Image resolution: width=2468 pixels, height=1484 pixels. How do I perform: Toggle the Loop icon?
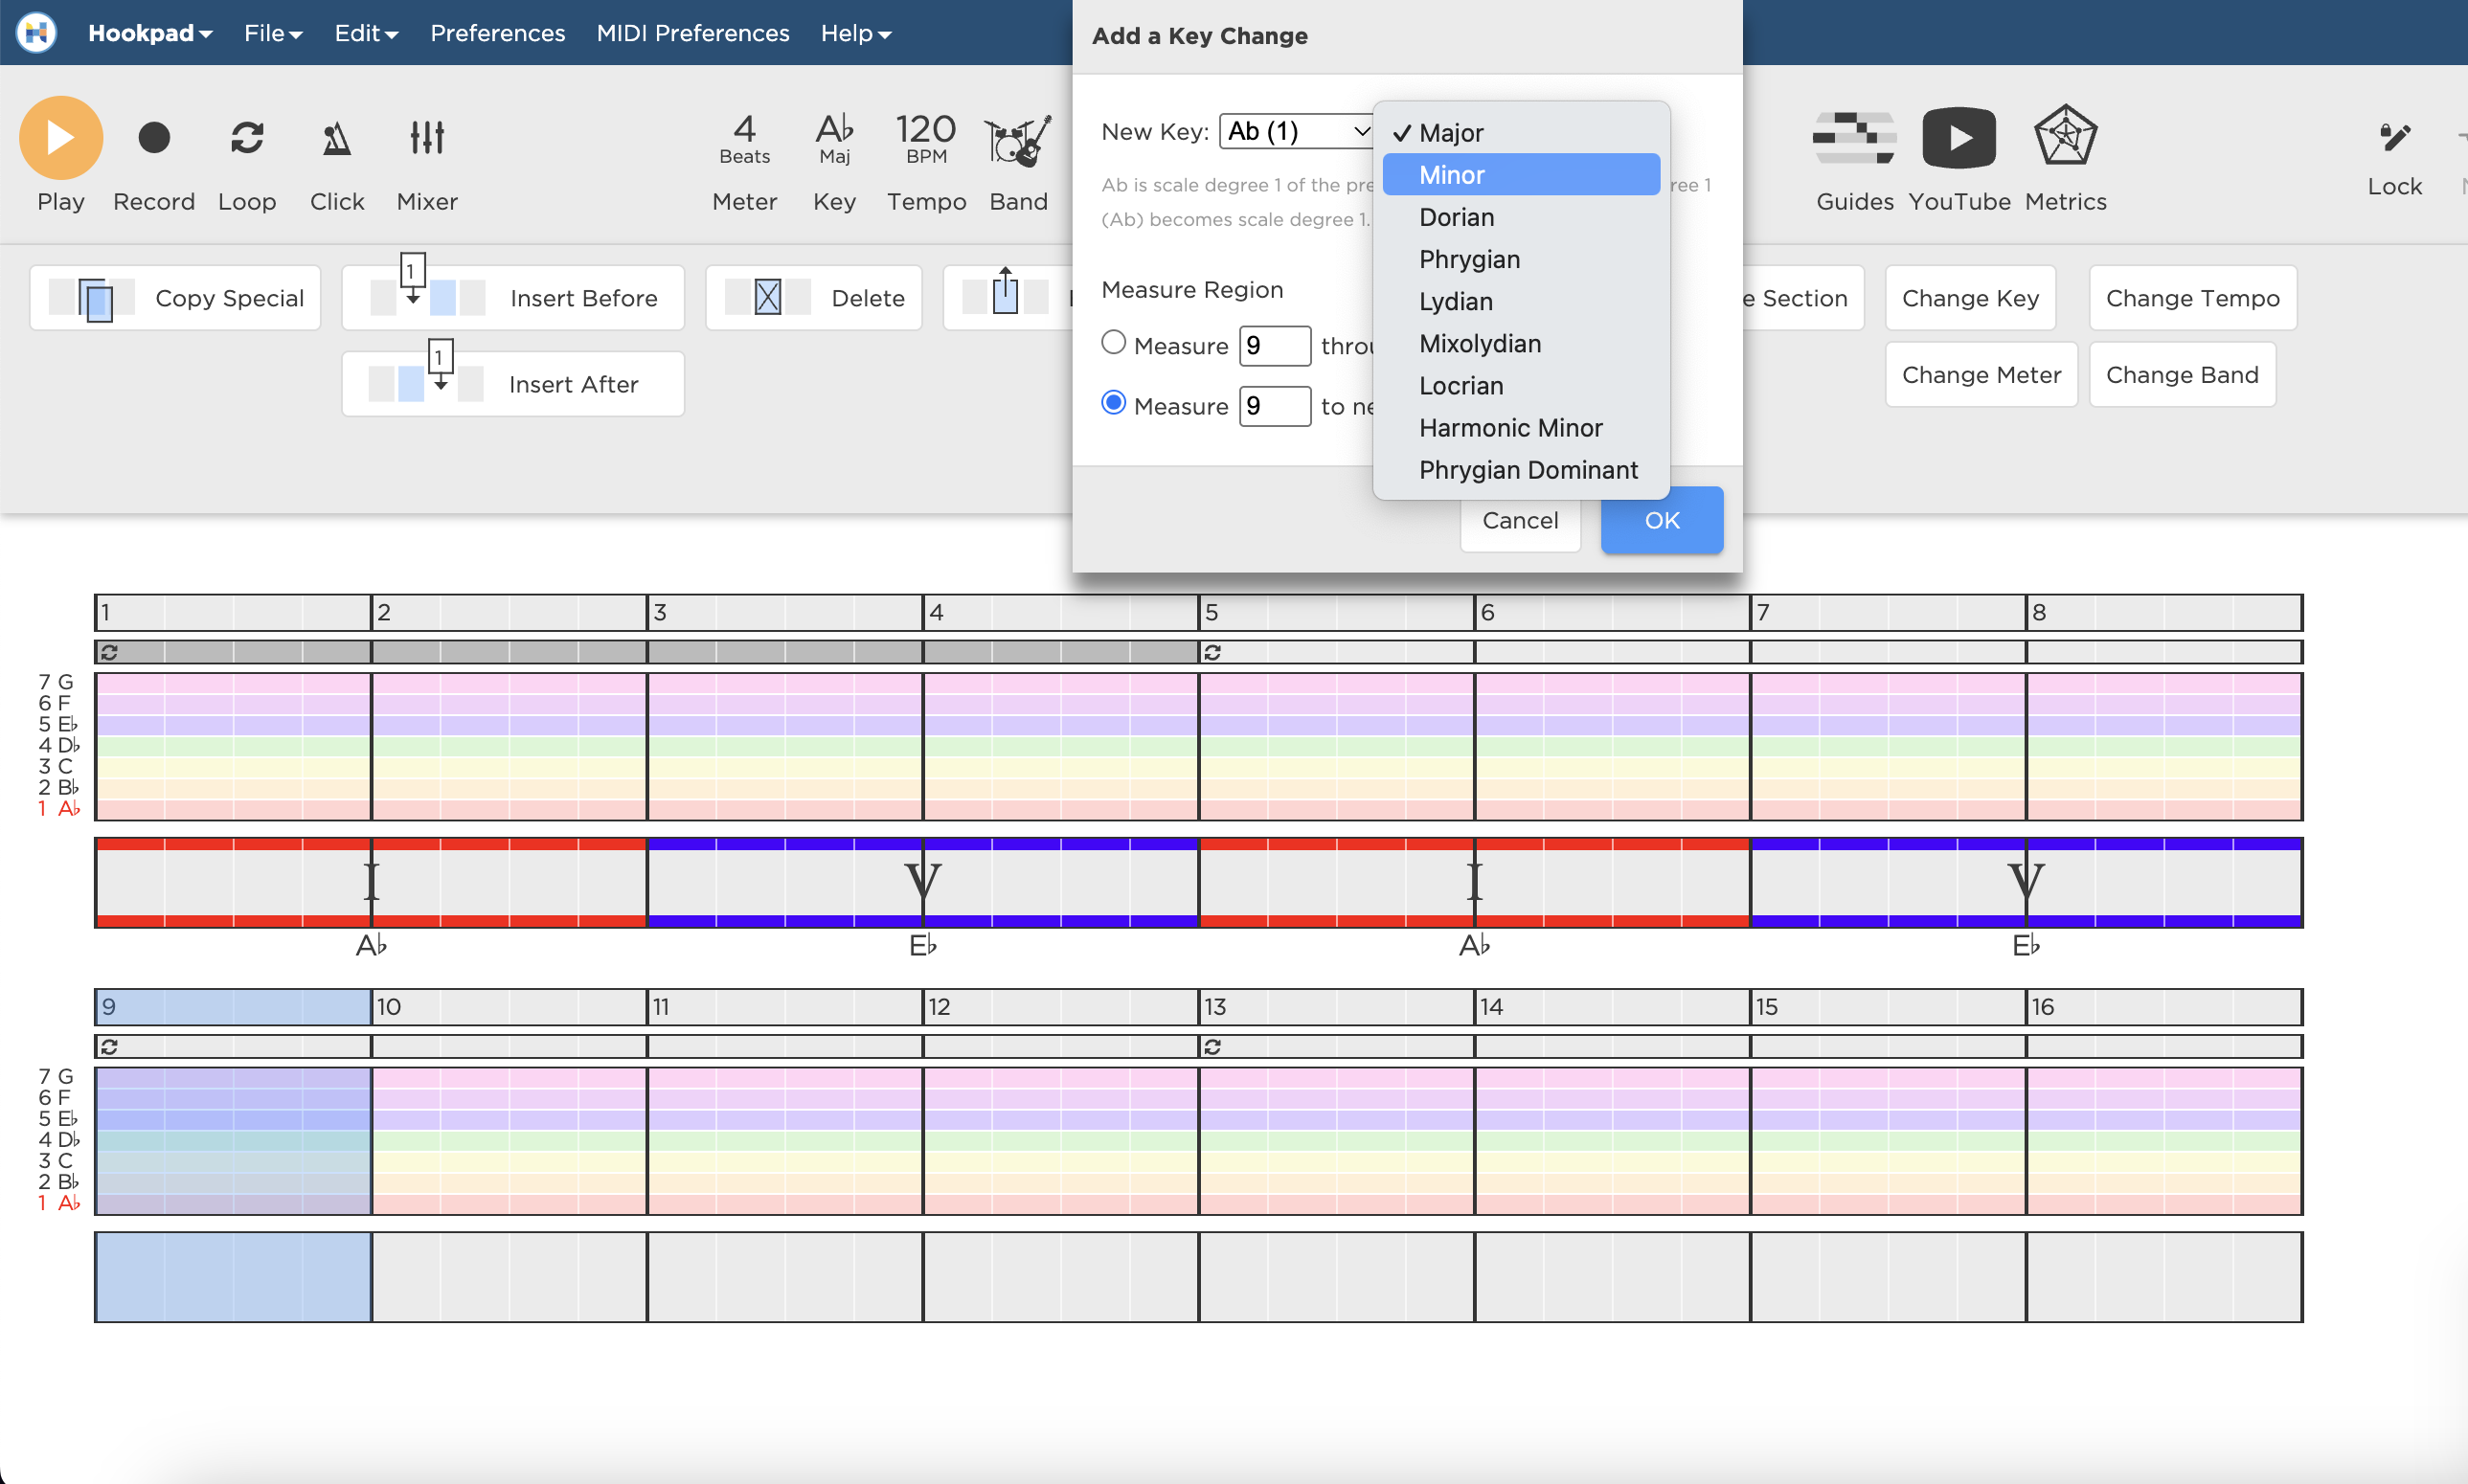coord(247,138)
